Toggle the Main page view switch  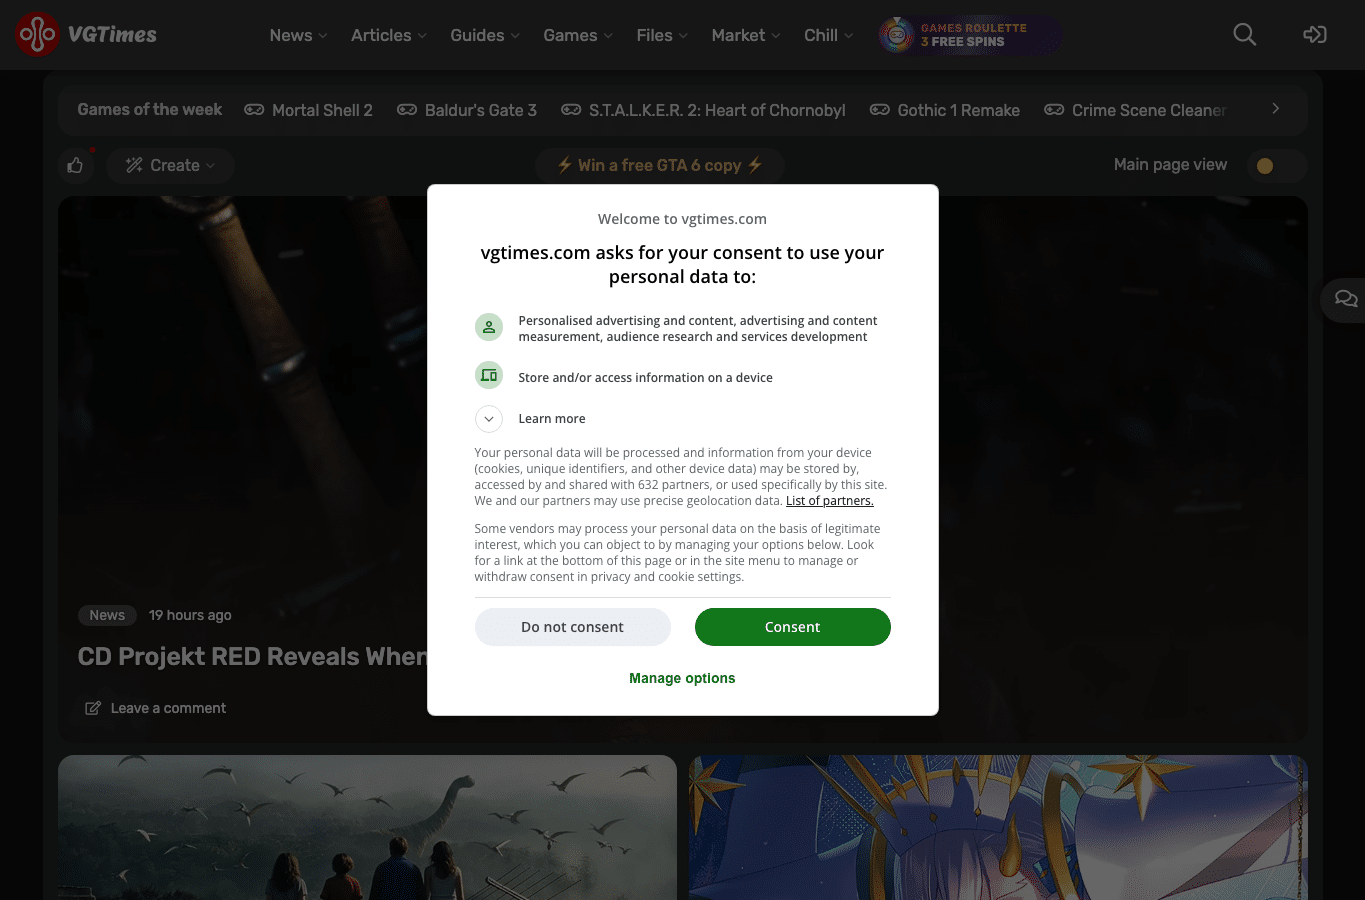pyautogui.click(x=1278, y=166)
